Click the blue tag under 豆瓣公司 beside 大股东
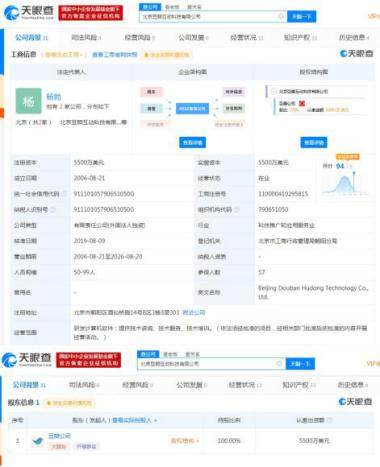This screenshot has width=380, height=467. coord(86,447)
